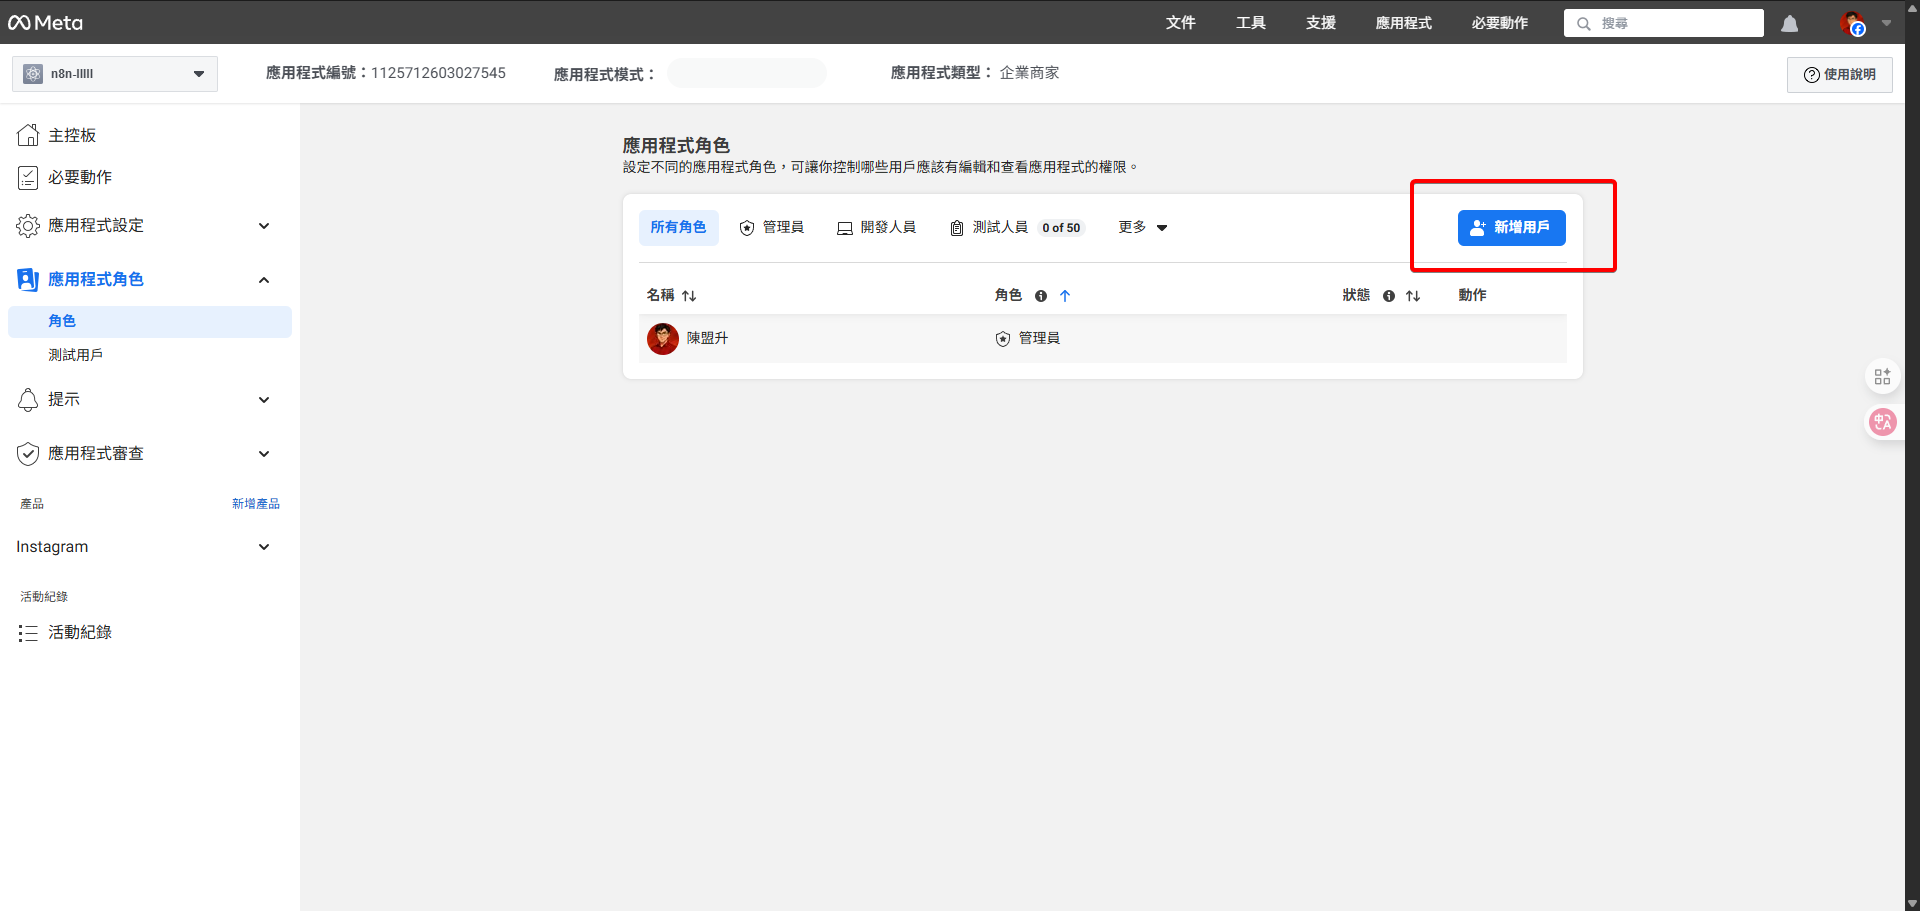Expand the 更多 roles dropdown

pyautogui.click(x=1142, y=227)
